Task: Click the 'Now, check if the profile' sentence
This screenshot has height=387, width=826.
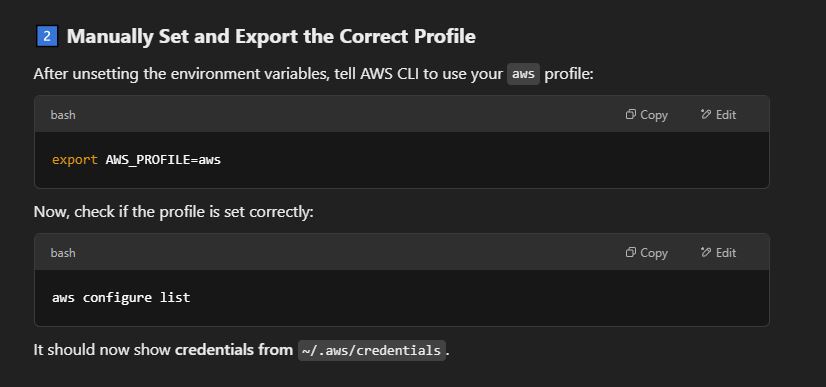Action: (173, 212)
